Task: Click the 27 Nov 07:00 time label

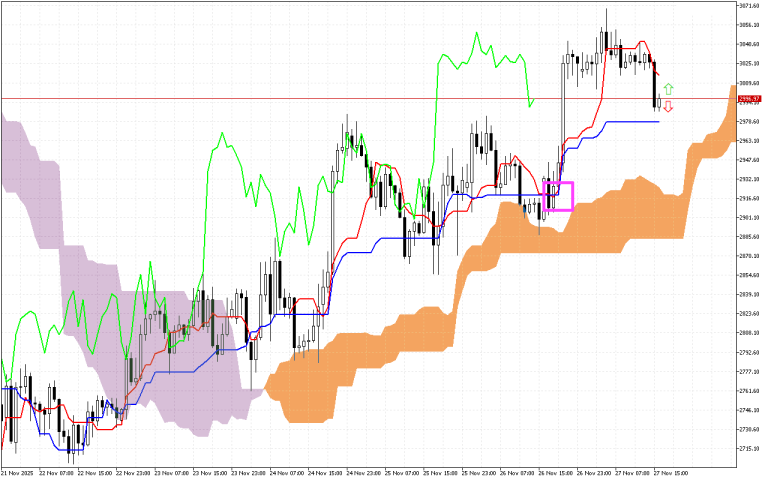Action: 632,473
